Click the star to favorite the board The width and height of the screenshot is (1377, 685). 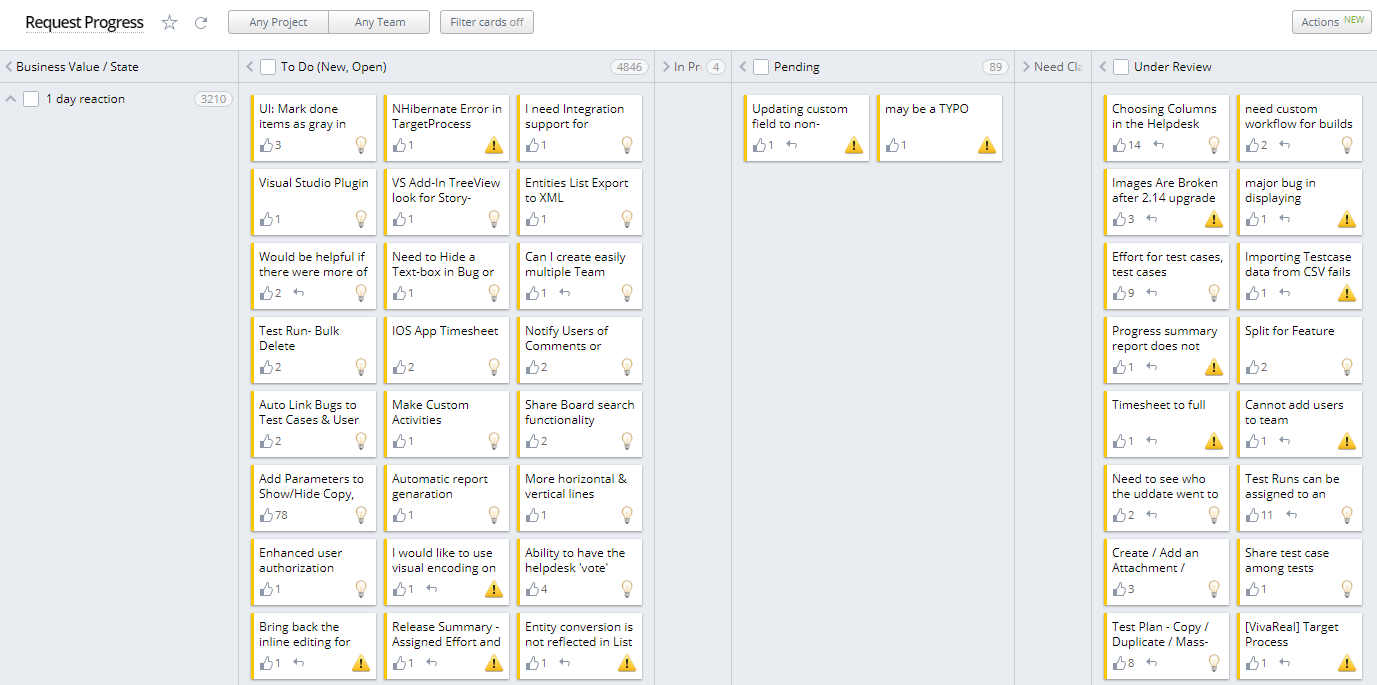point(169,21)
